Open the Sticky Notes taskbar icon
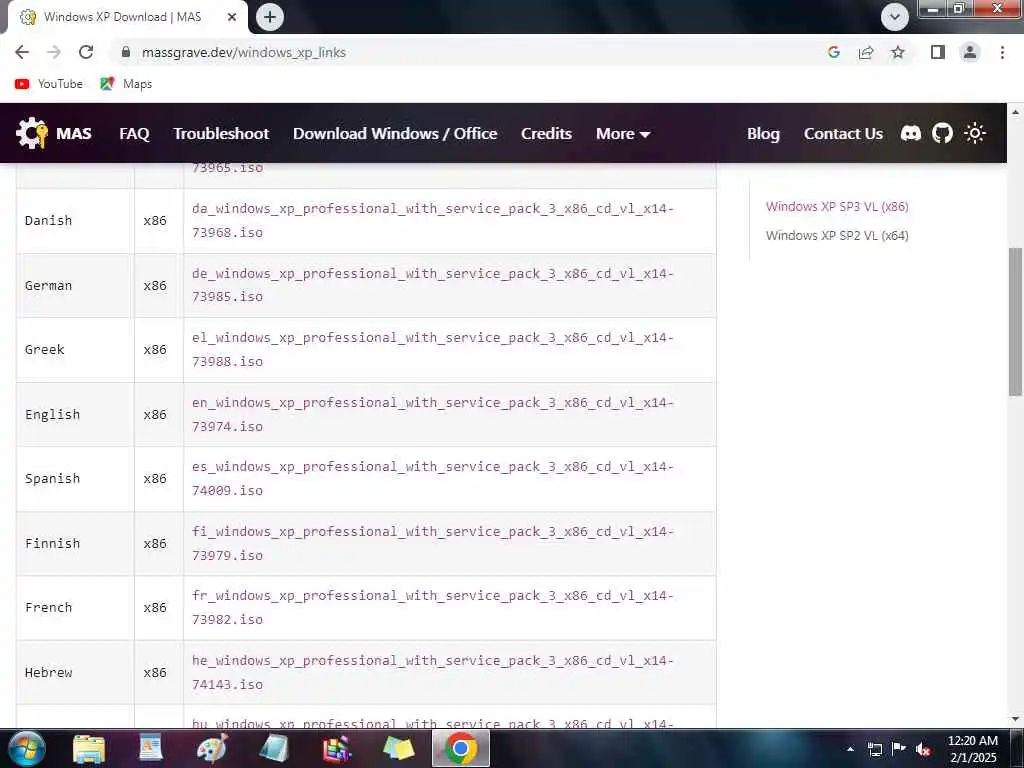The height and width of the screenshot is (768, 1024). [399, 748]
